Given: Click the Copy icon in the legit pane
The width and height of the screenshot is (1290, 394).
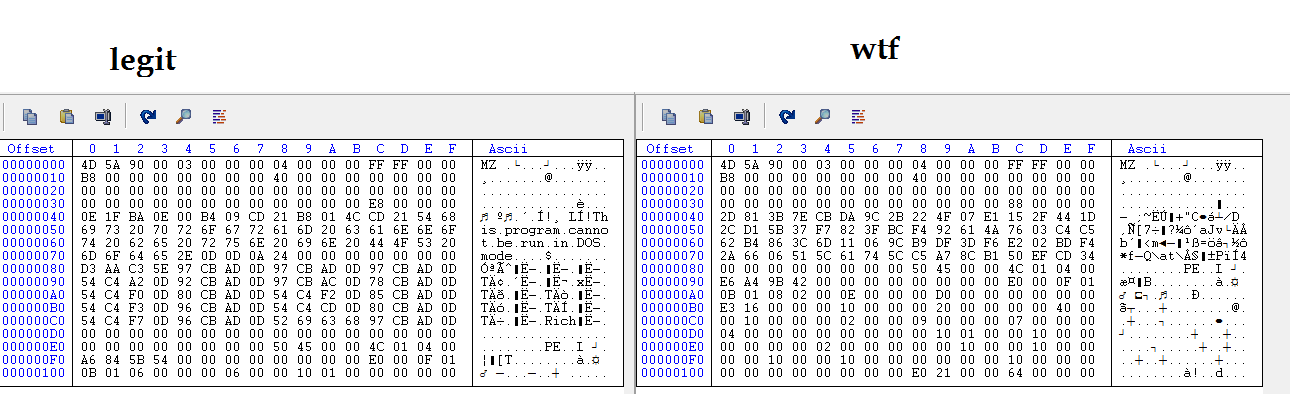Looking at the screenshot, I should (30, 116).
